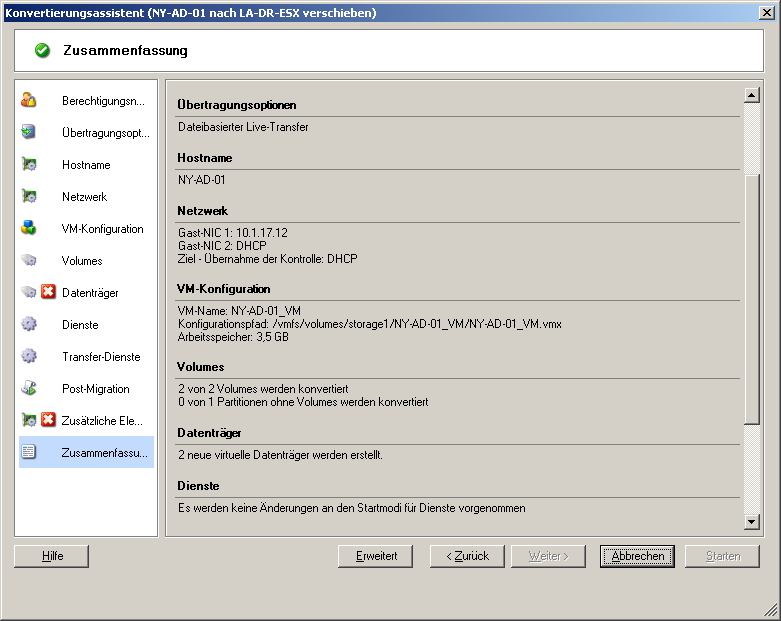The width and height of the screenshot is (781, 621).
Task: Click '2 von 2 Volumes werden konvertiert'
Action: [x=263, y=388]
